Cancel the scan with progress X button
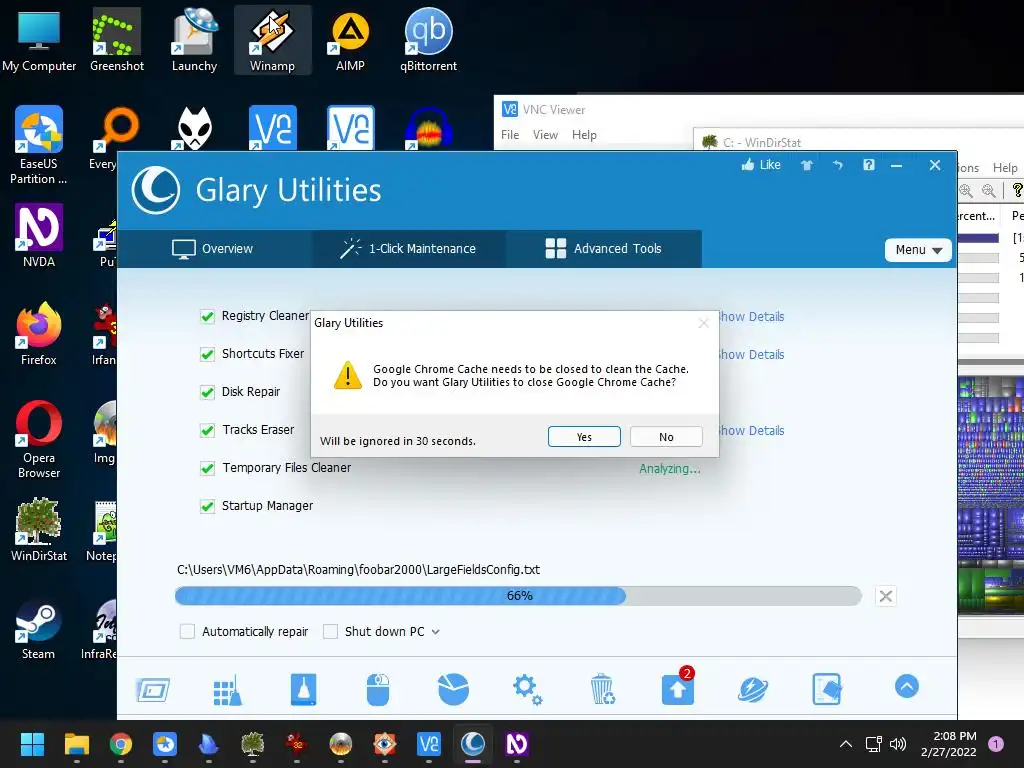 (886, 596)
